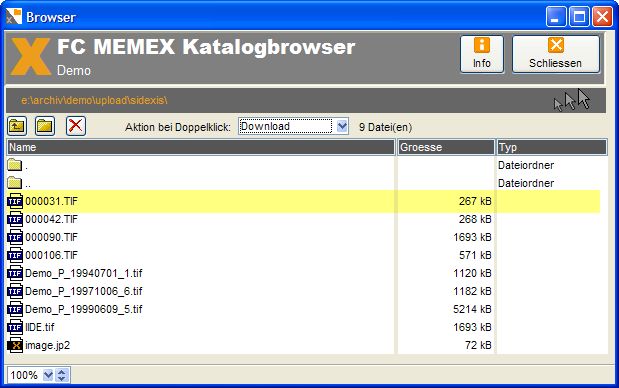The width and height of the screenshot is (619, 388).
Task: Click the red X delete icon
Action: point(75,126)
